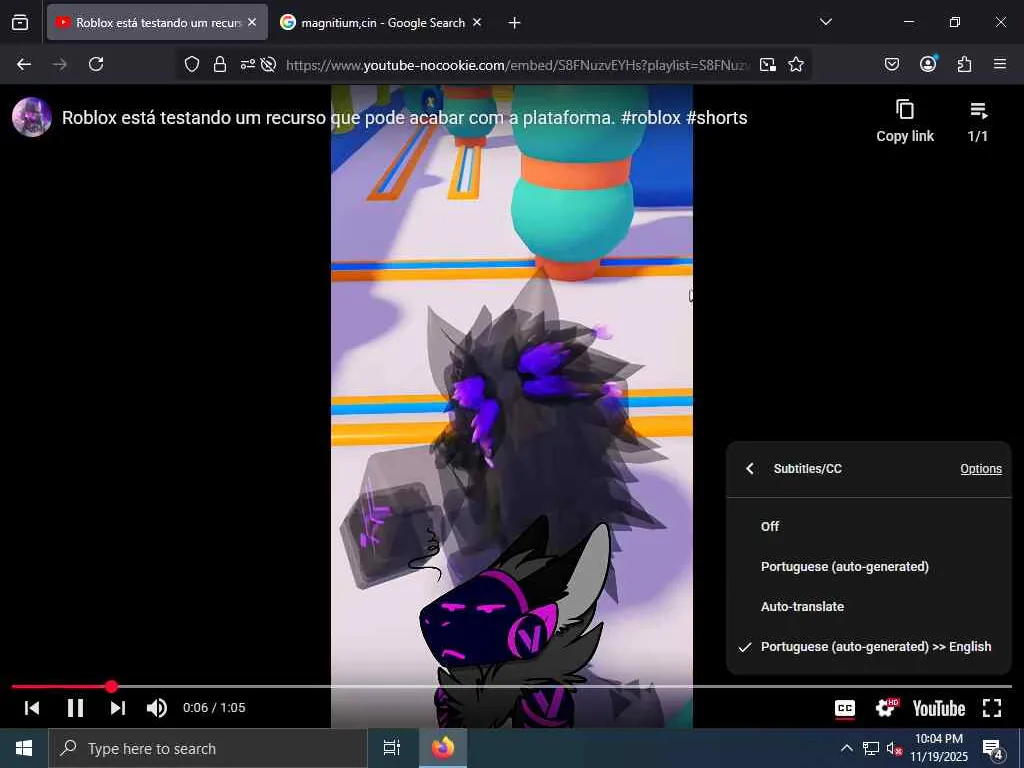
Task: Reload the current page
Action: (x=96, y=64)
